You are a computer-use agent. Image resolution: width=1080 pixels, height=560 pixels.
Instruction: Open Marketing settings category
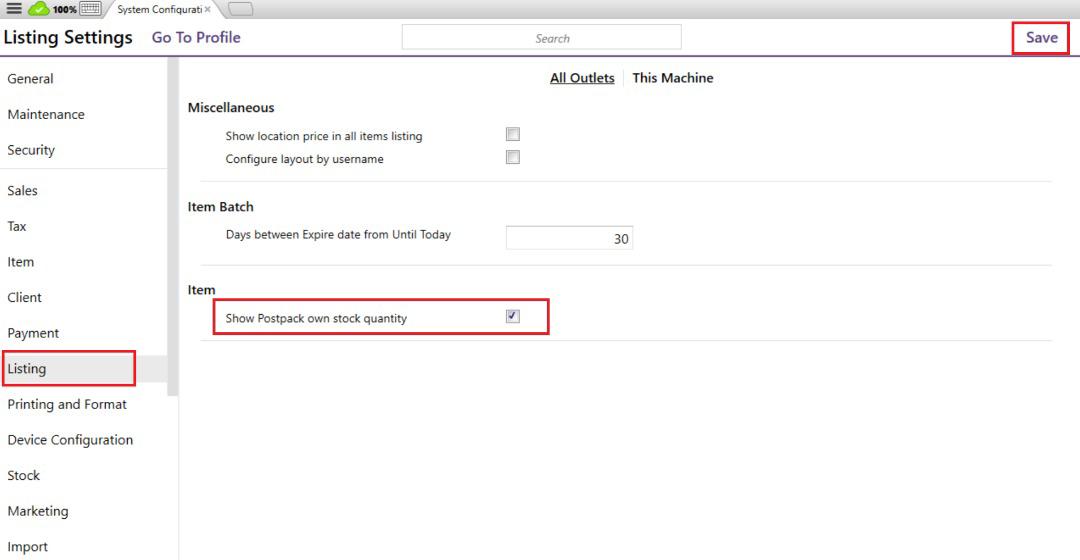tap(38, 511)
